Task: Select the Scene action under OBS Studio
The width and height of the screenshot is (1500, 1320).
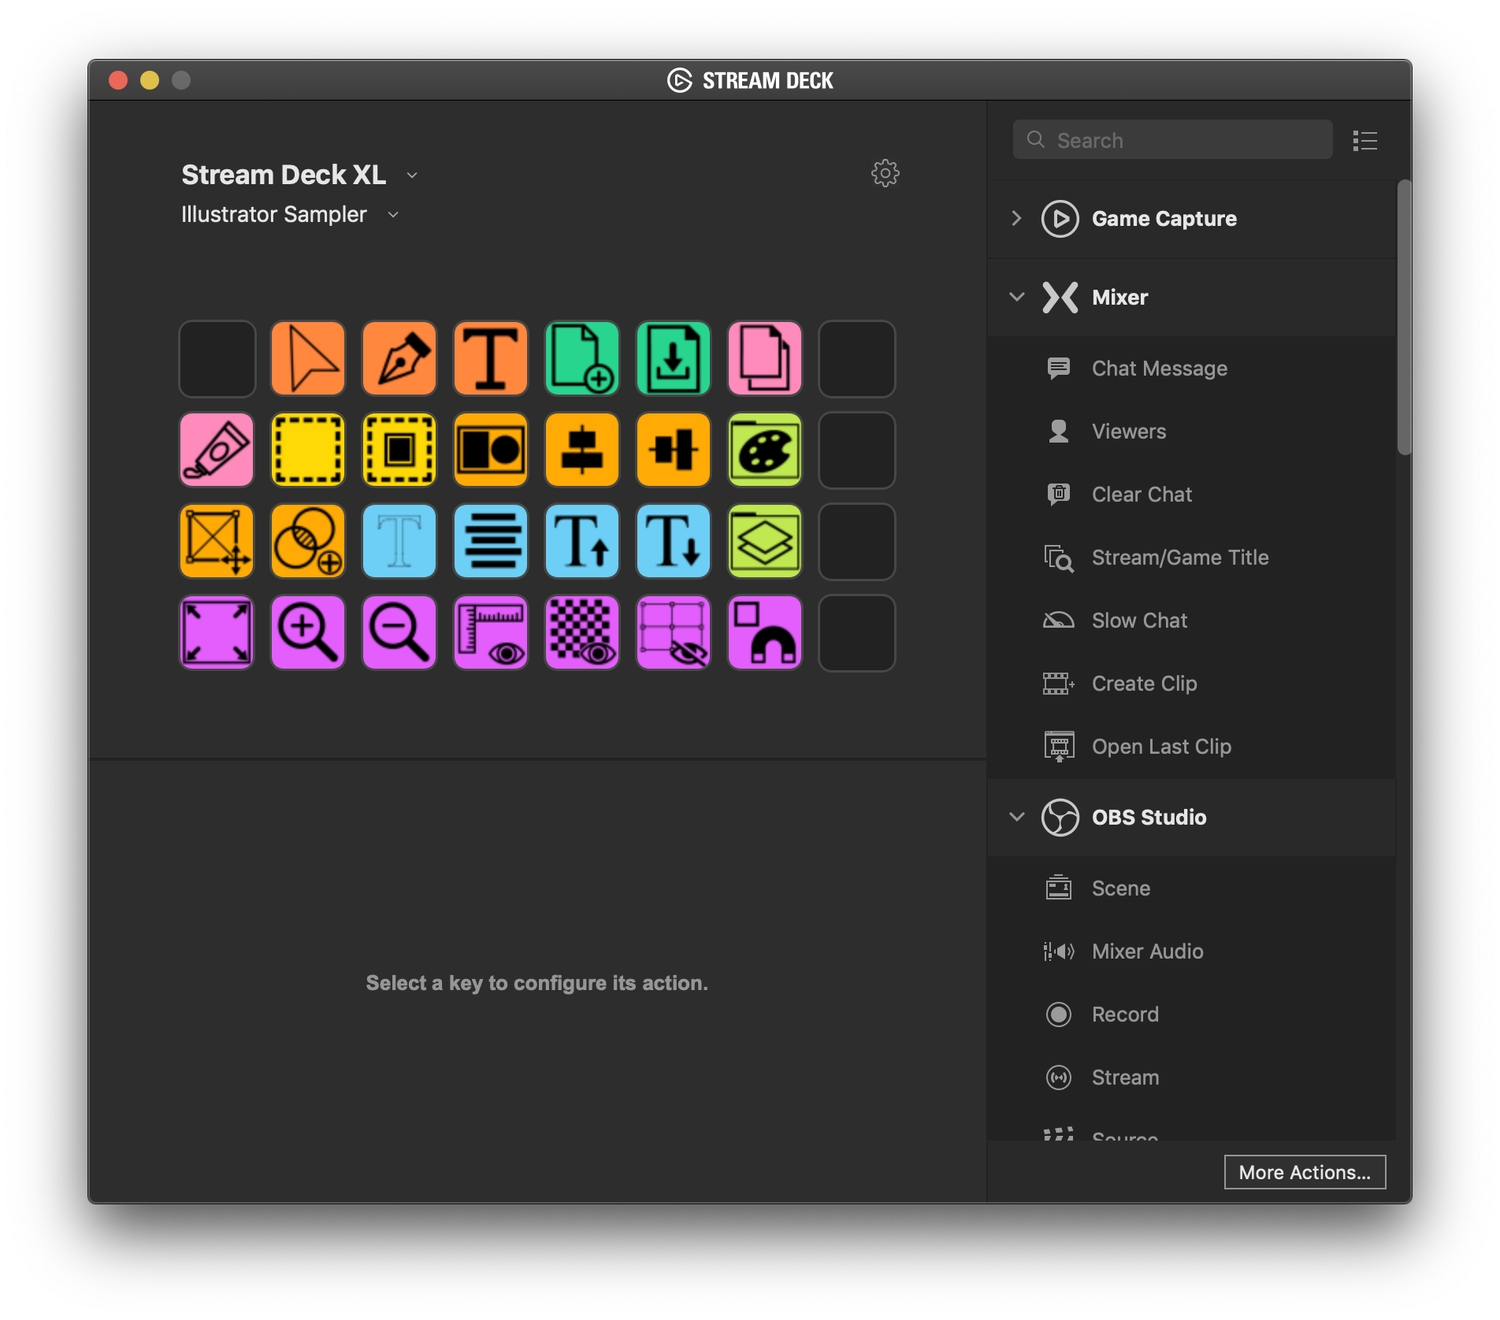Action: click(1192, 888)
